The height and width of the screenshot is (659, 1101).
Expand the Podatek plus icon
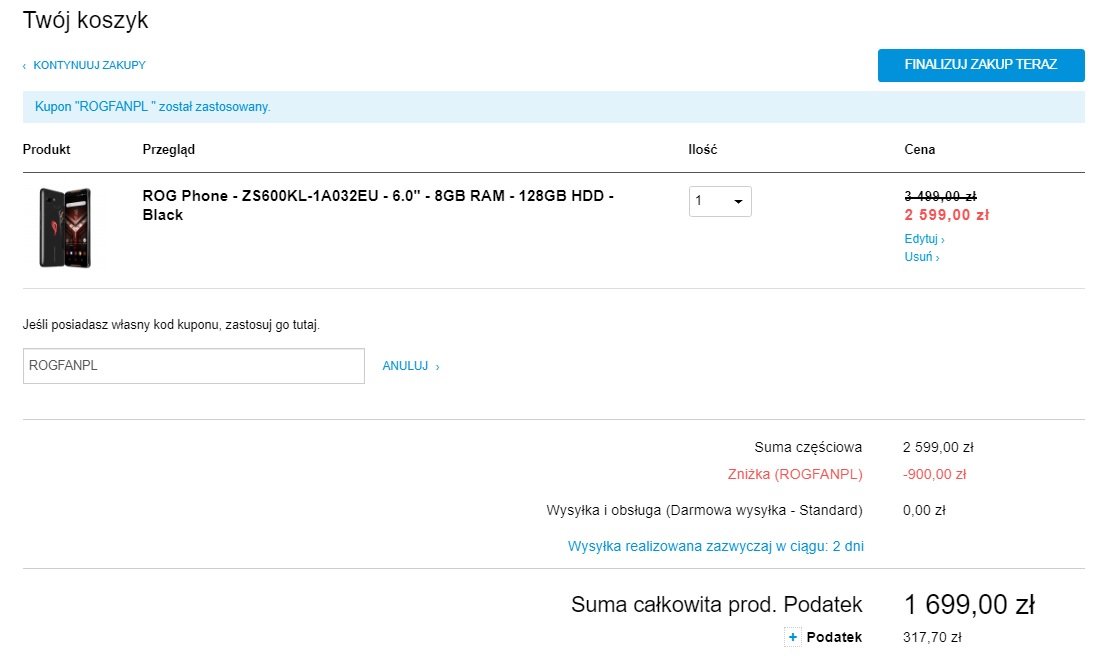point(792,637)
